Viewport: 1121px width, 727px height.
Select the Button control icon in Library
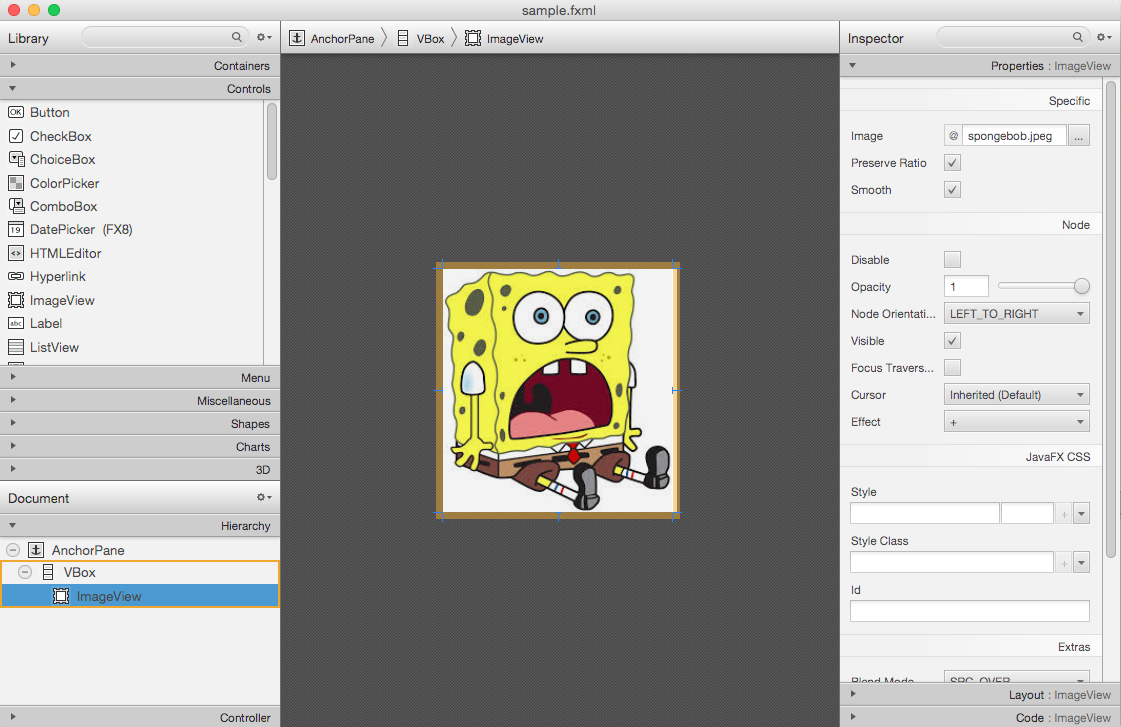coord(16,112)
